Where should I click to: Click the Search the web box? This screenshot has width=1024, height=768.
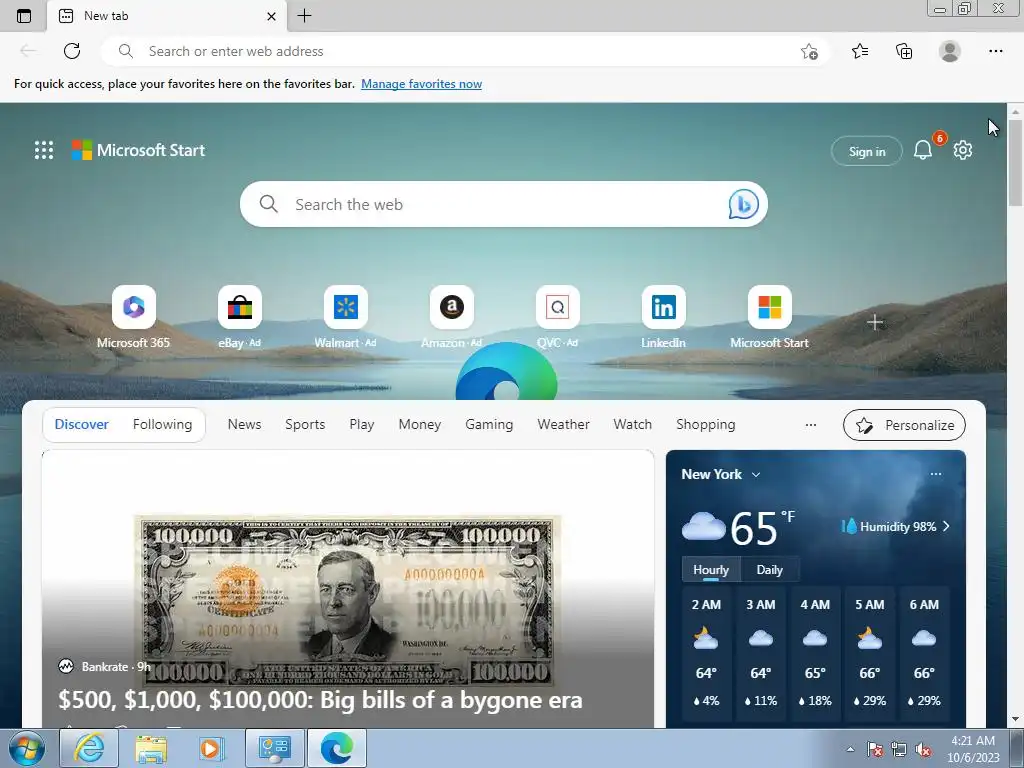pos(504,204)
